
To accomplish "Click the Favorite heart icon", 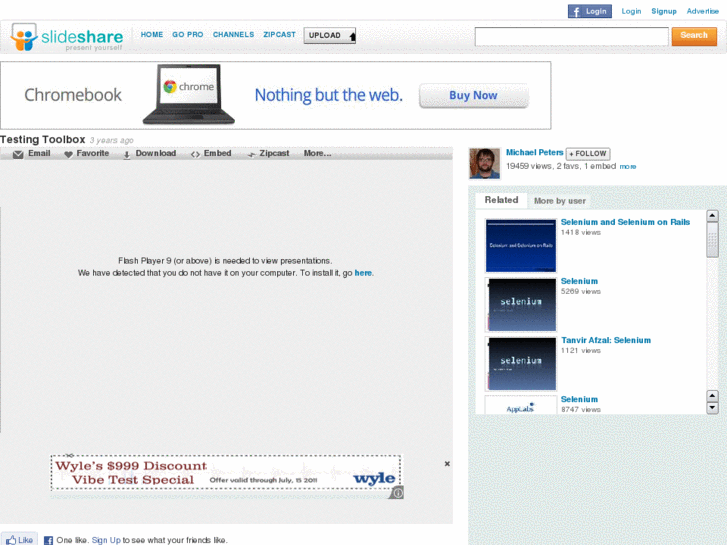I will tap(68, 154).
